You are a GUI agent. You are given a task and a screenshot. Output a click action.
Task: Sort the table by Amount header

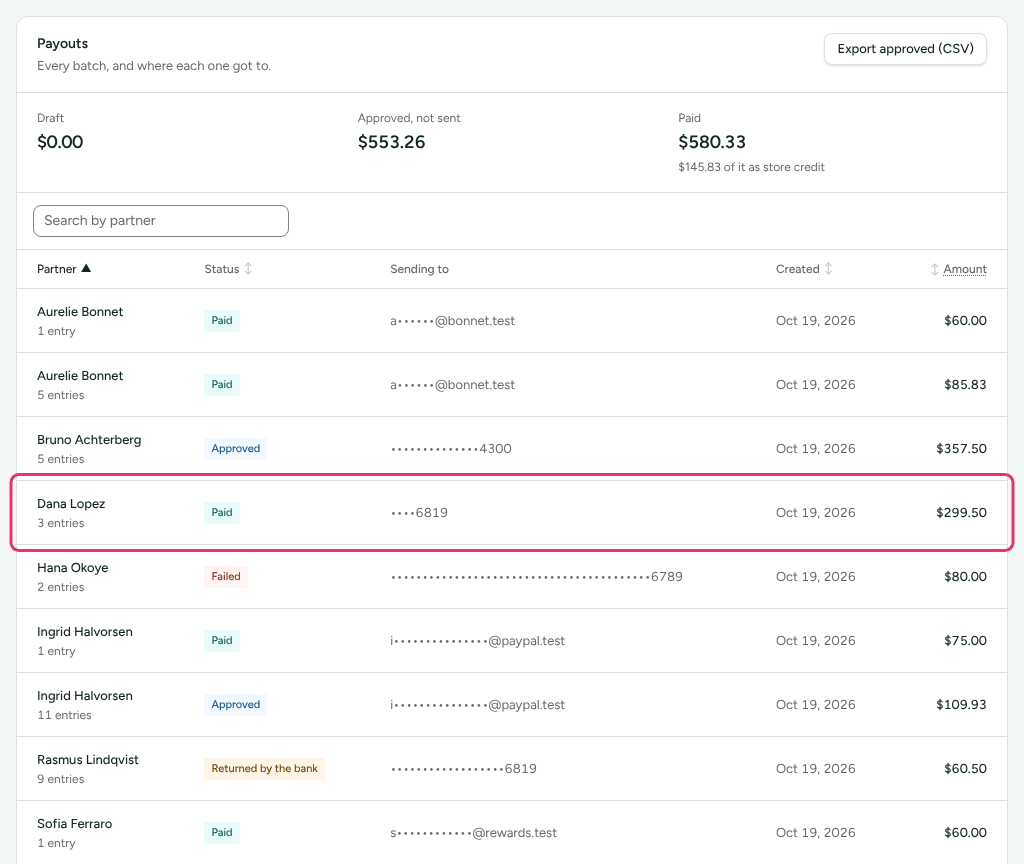click(x=965, y=269)
